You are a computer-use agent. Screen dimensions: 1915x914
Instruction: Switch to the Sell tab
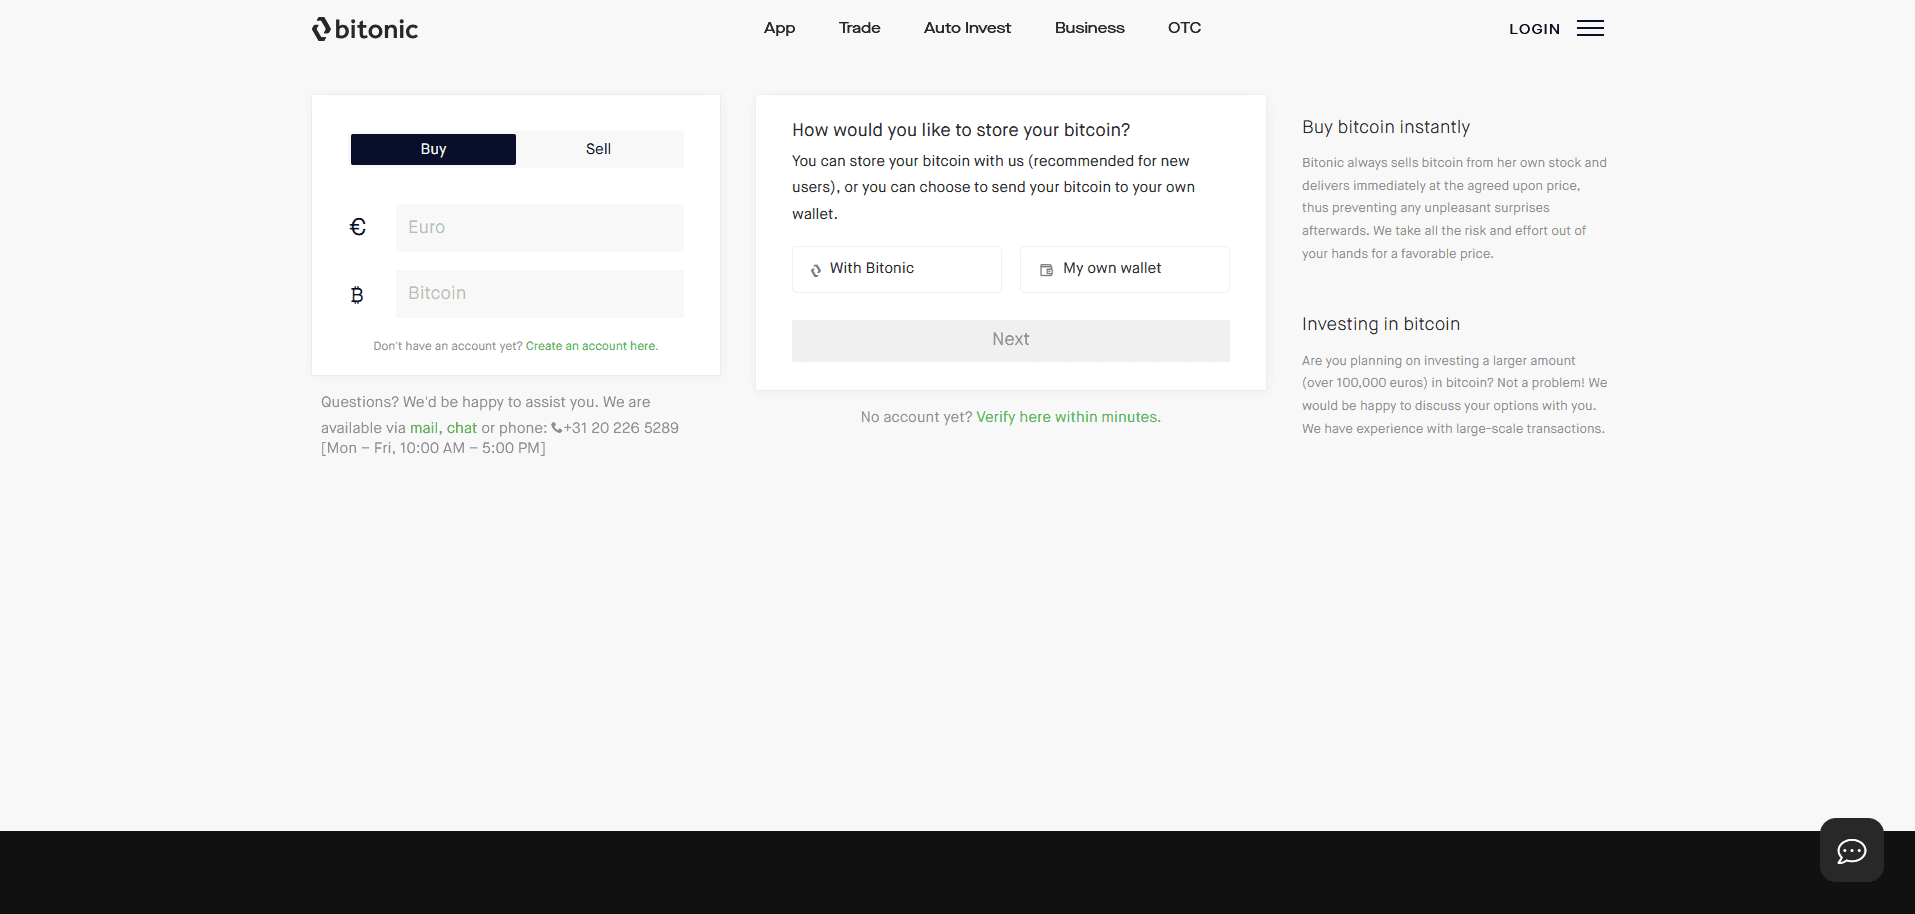(x=598, y=149)
